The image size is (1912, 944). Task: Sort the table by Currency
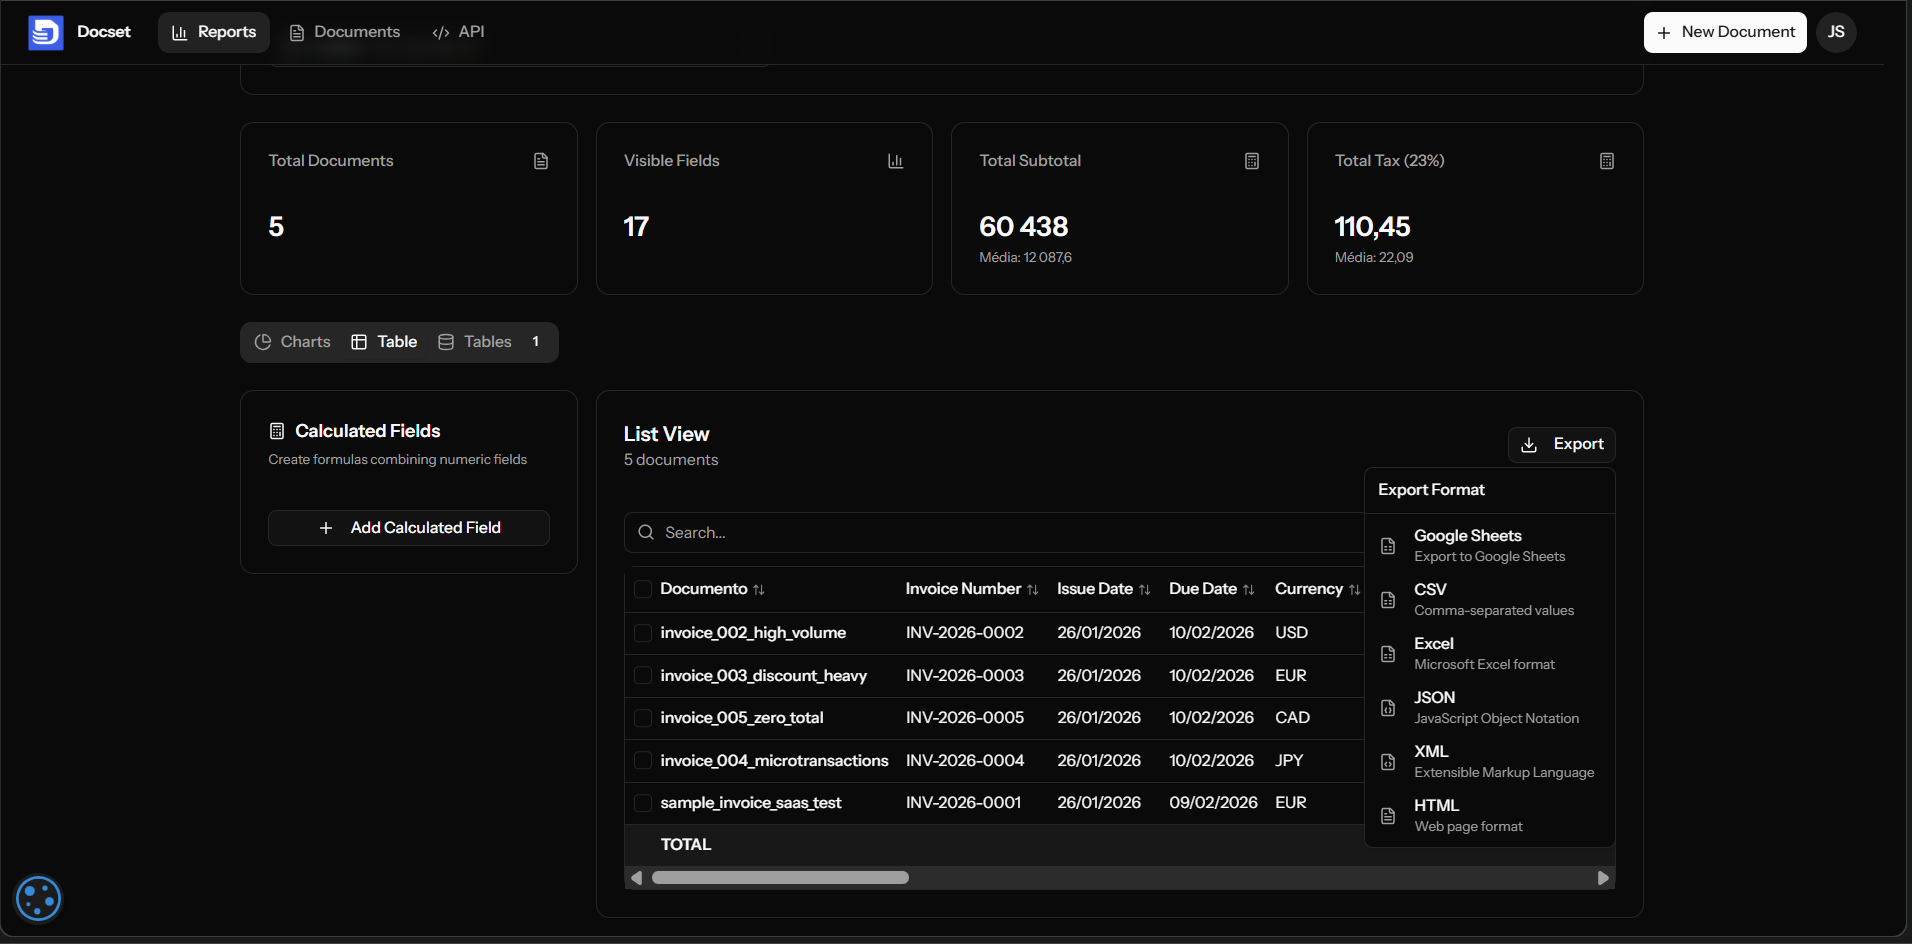click(x=1353, y=589)
